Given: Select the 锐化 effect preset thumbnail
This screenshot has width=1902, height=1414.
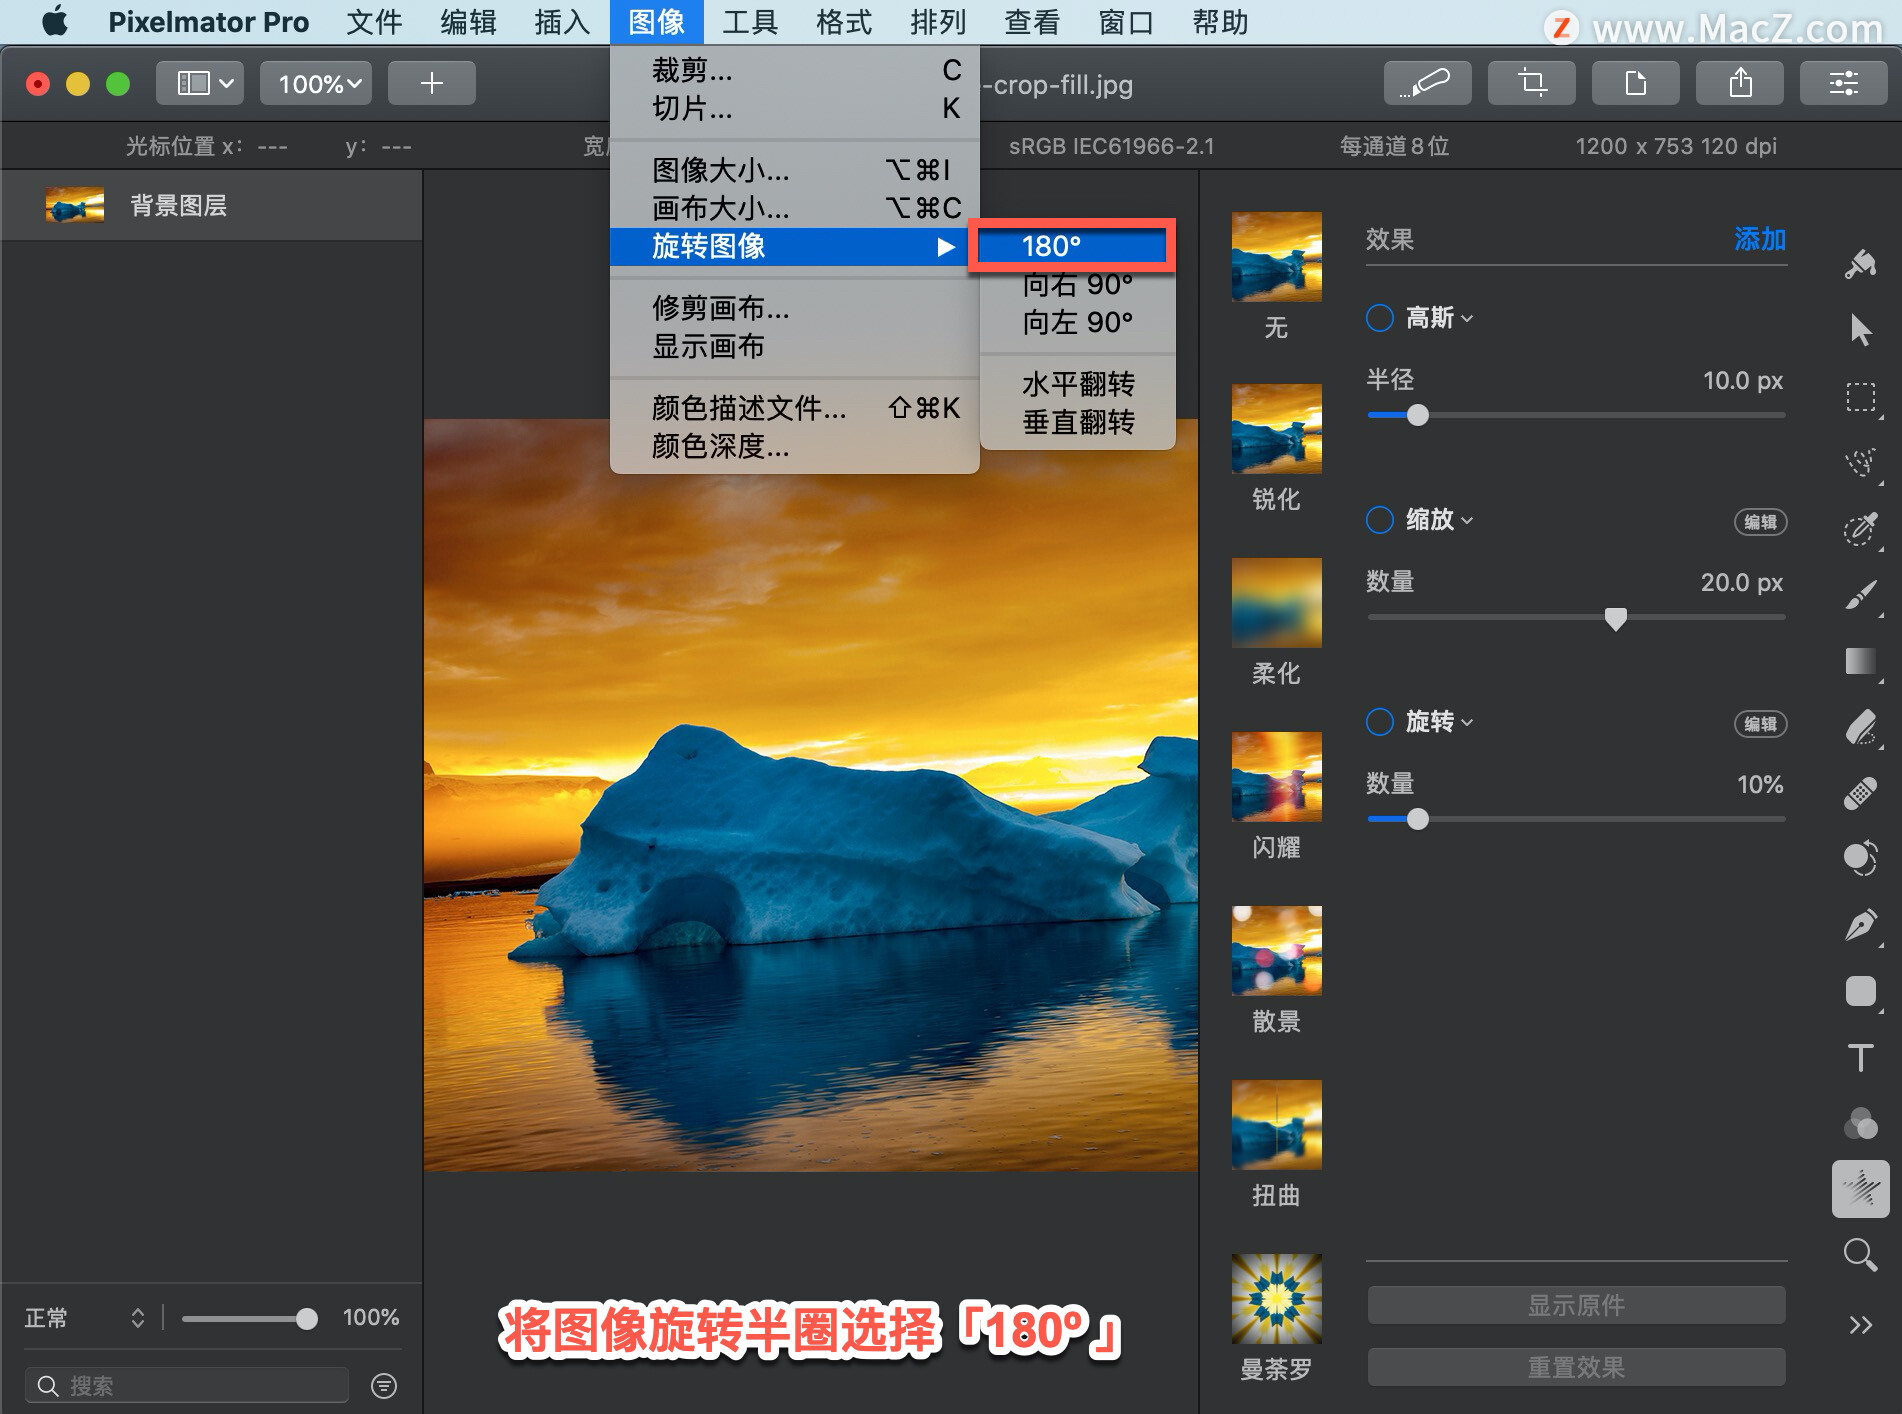Looking at the screenshot, I should click(x=1276, y=428).
